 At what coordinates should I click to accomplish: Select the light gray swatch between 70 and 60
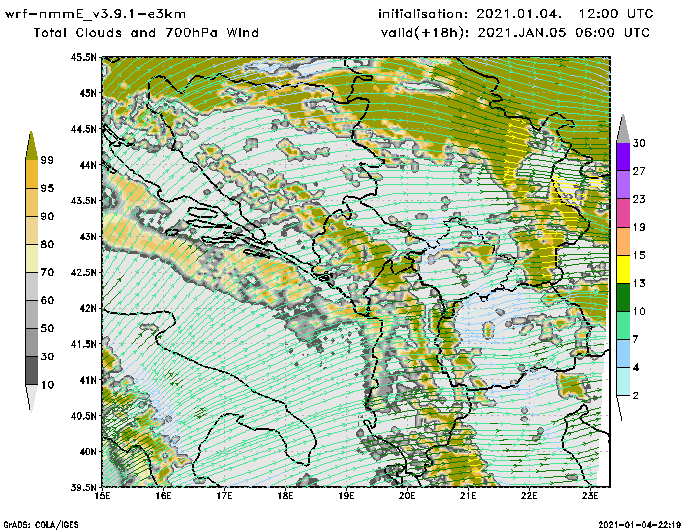[31, 287]
